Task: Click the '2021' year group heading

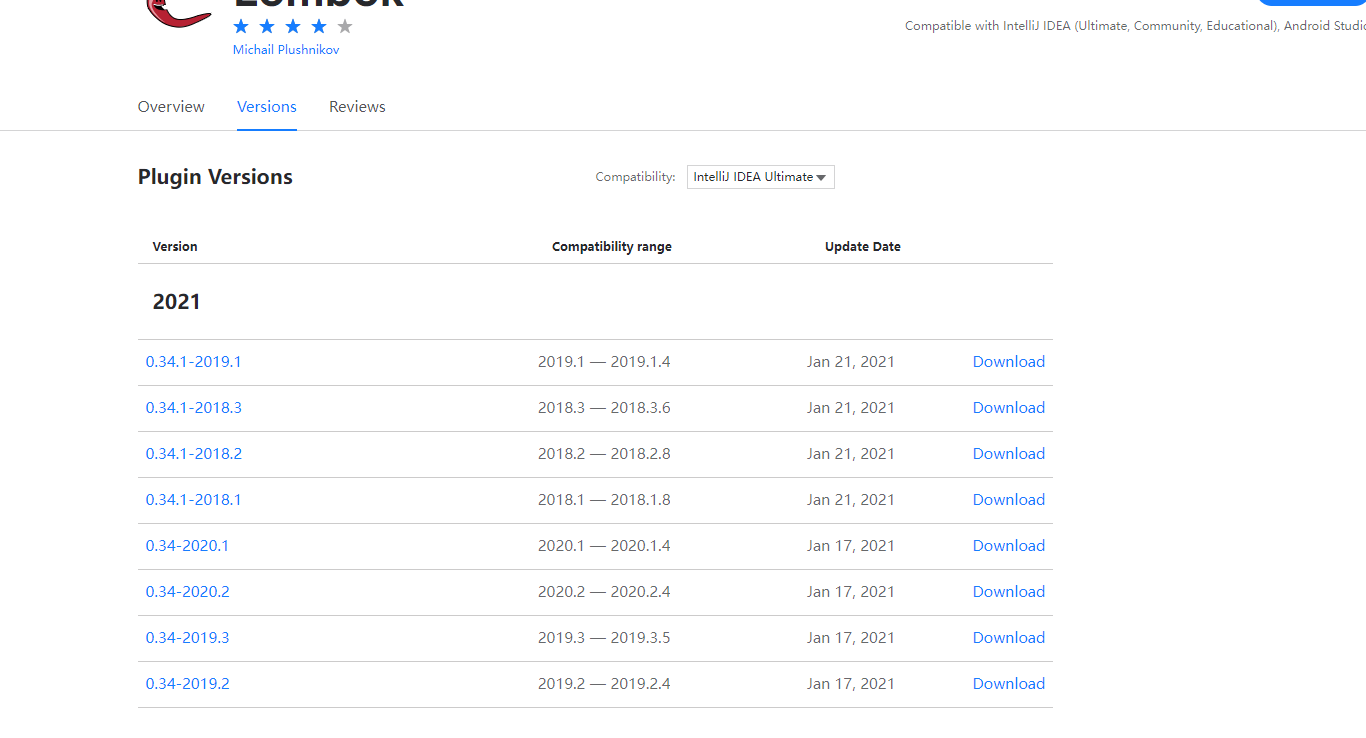Action: pyautogui.click(x=176, y=302)
